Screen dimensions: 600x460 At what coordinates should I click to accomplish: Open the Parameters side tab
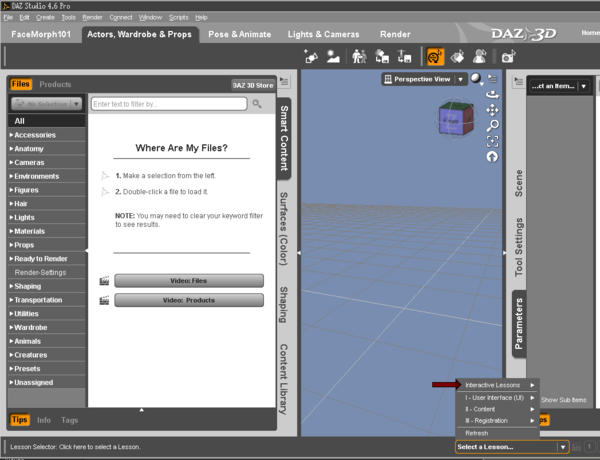pyautogui.click(x=519, y=324)
